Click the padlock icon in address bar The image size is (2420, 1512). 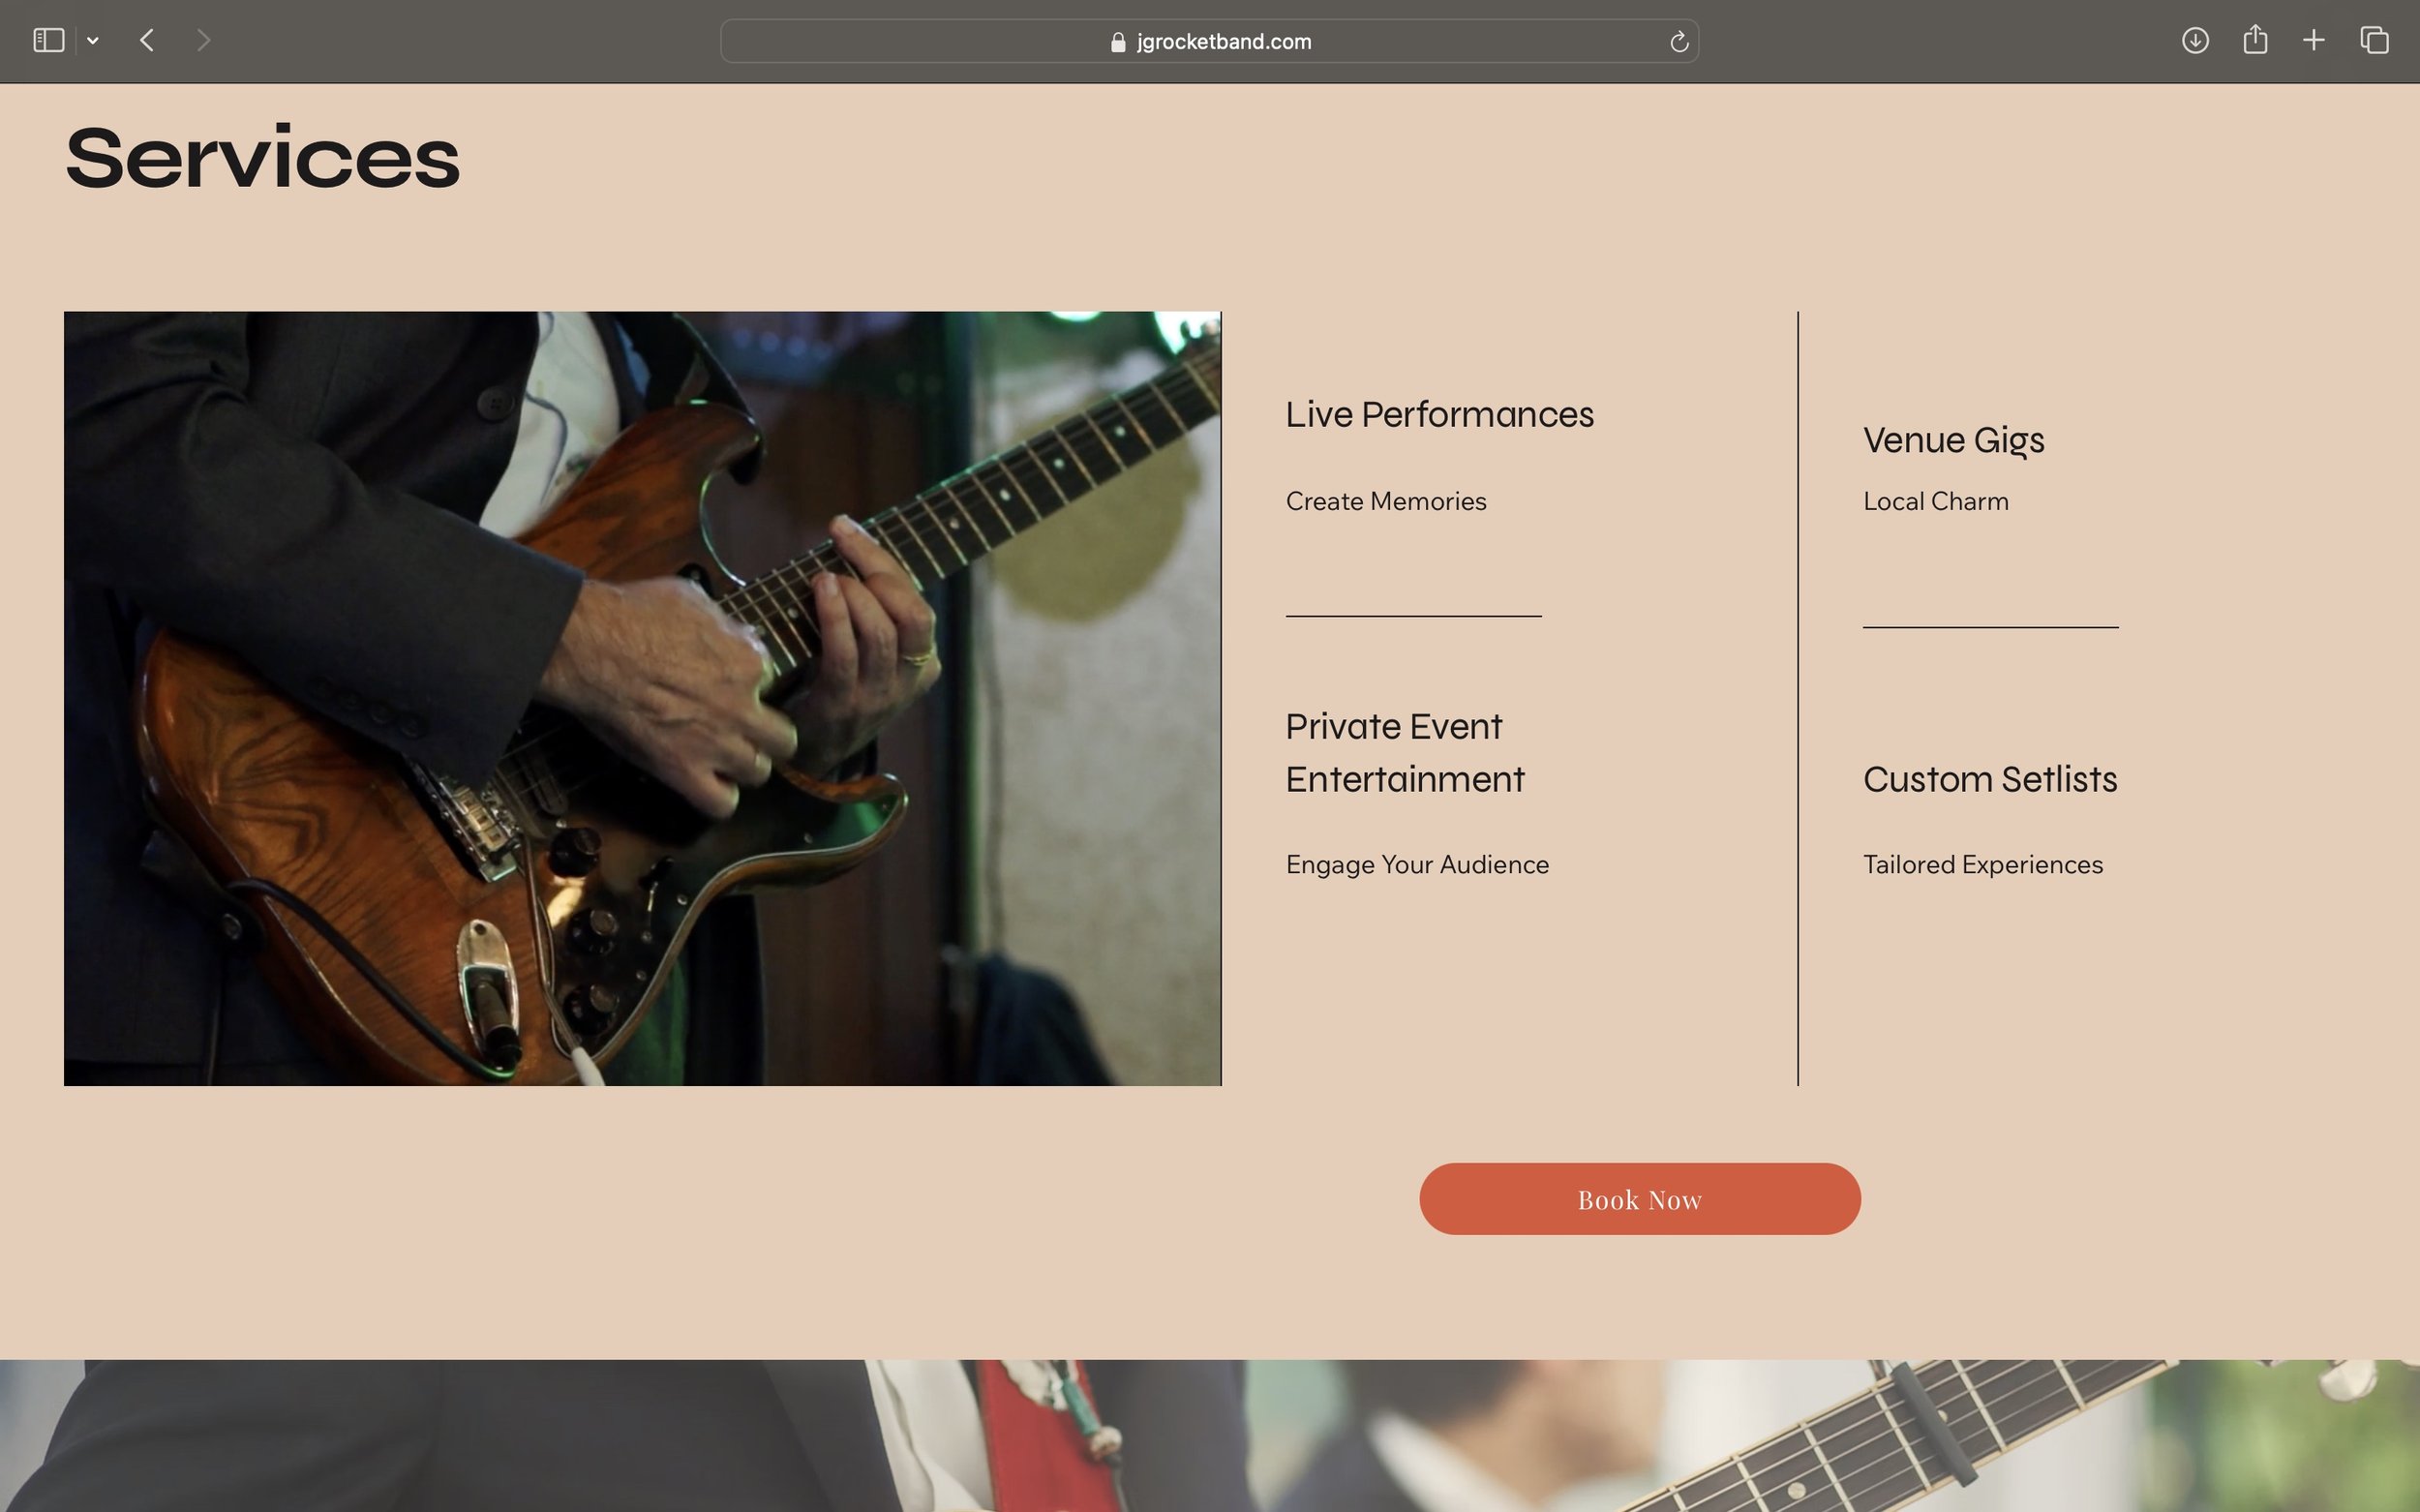click(x=1117, y=42)
